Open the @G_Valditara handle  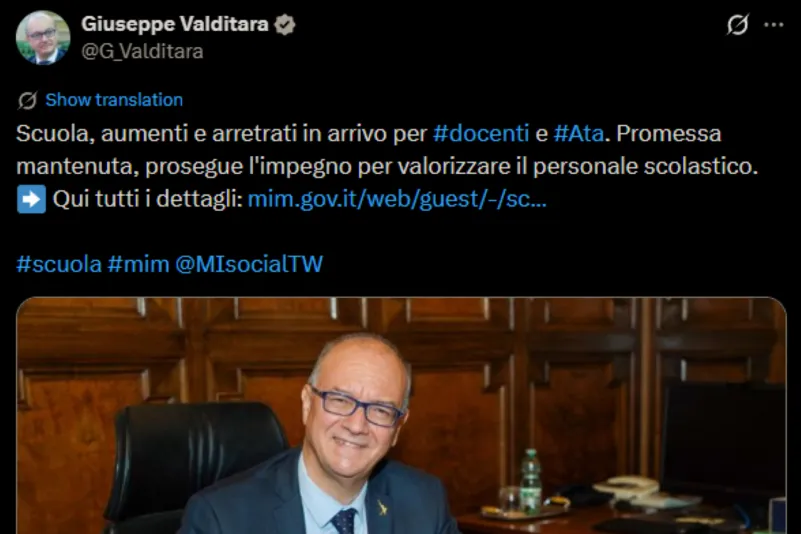[x=143, y=51]
